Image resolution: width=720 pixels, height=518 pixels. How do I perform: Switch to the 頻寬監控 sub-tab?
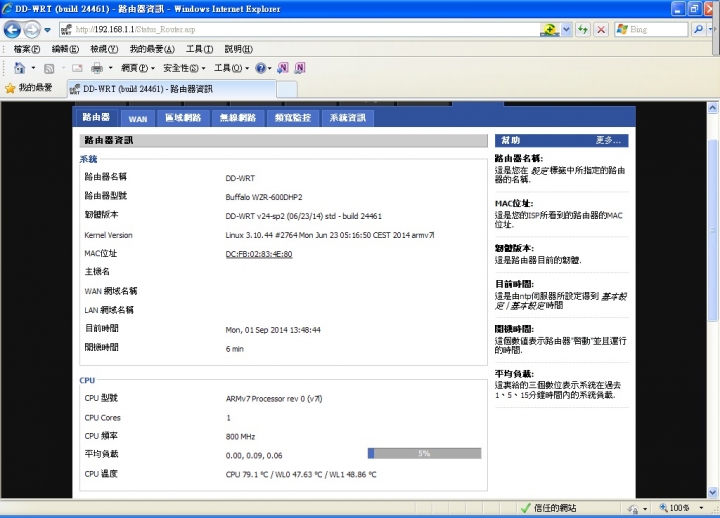point(293,118)
